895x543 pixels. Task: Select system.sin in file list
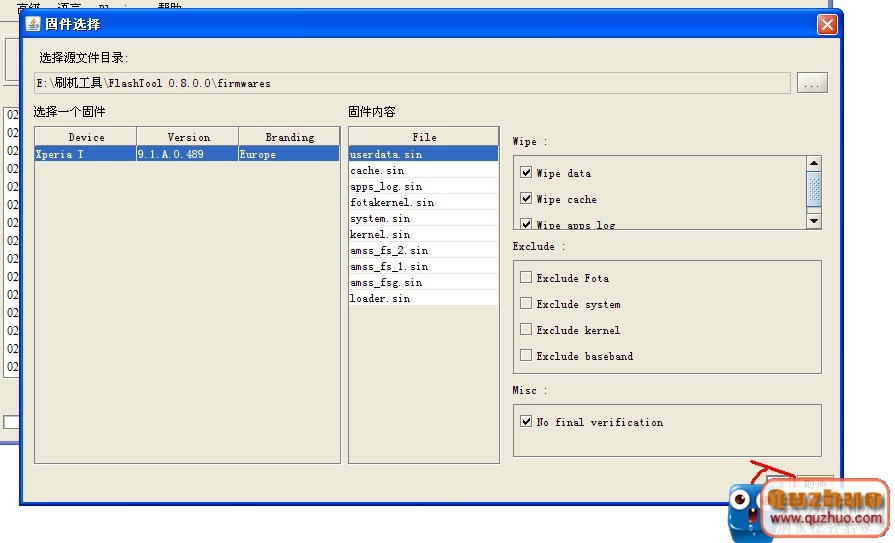click(424, 218)
